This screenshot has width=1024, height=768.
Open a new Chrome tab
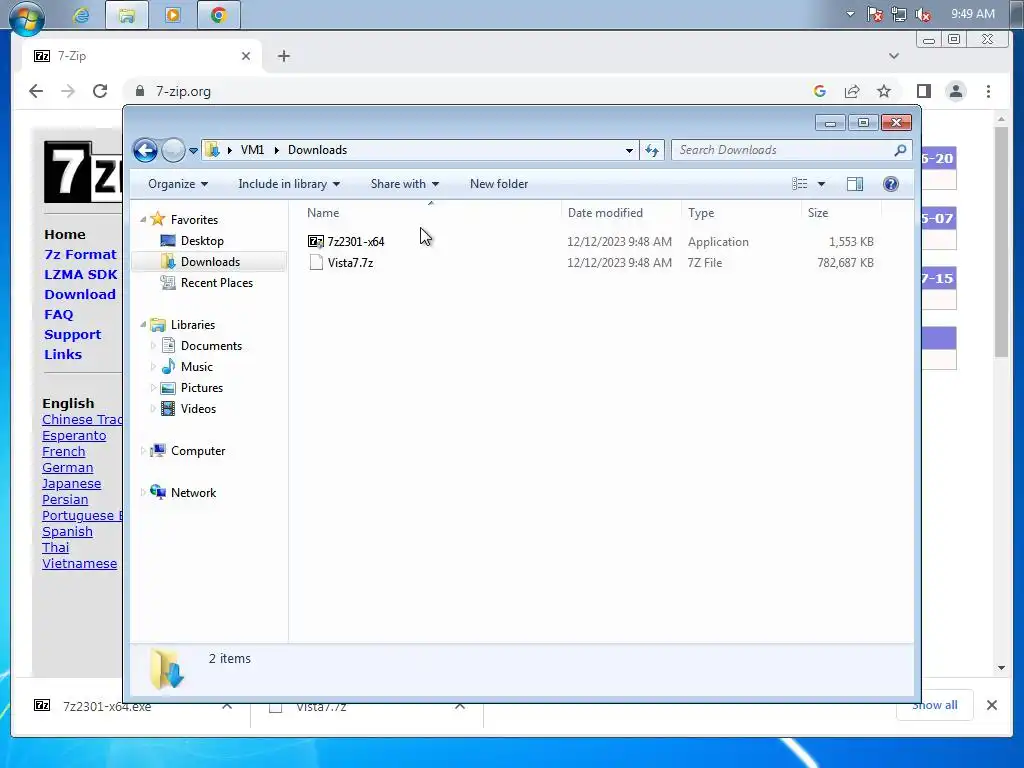283,56
